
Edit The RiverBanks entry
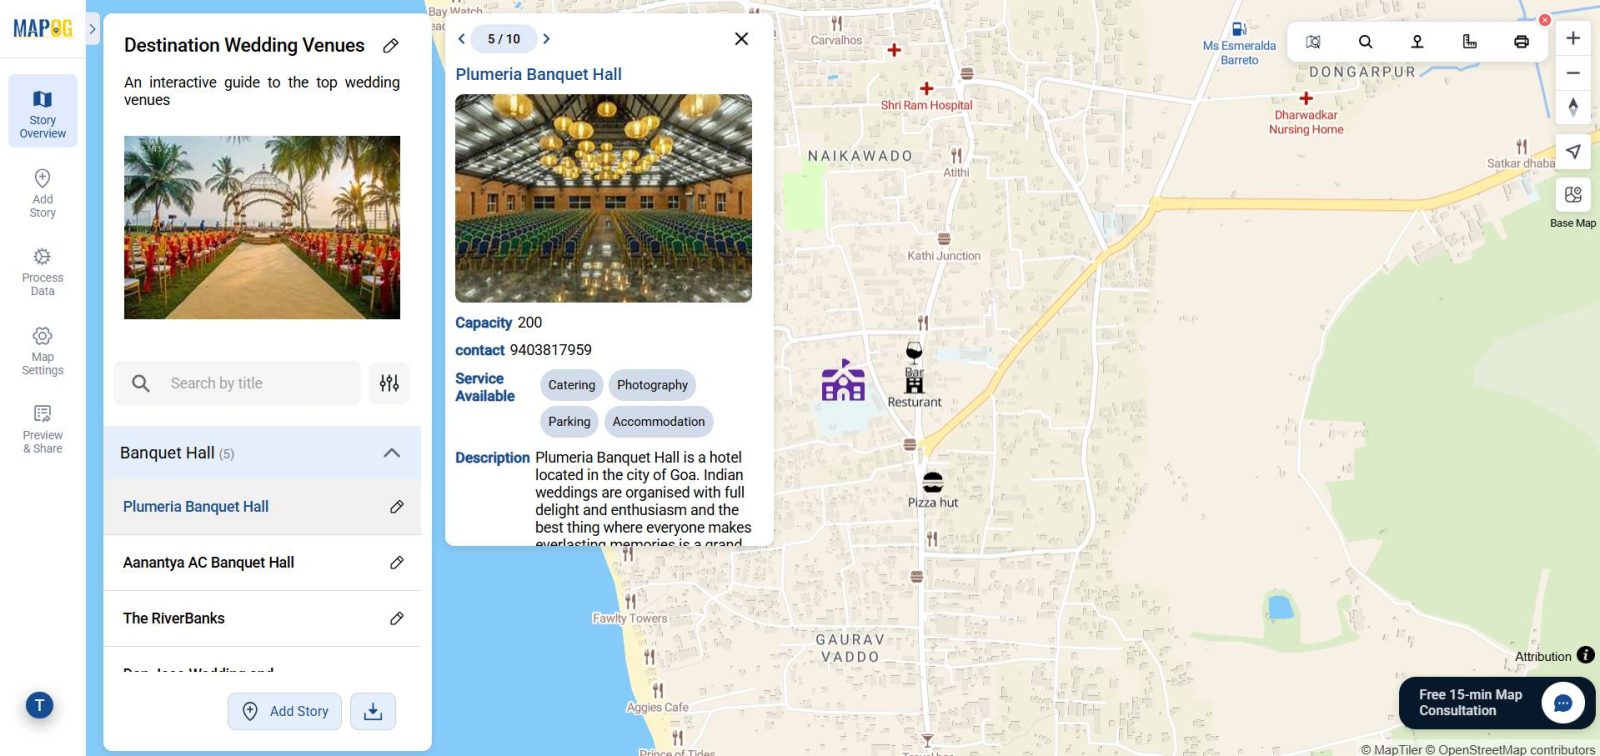click(397, 619)
